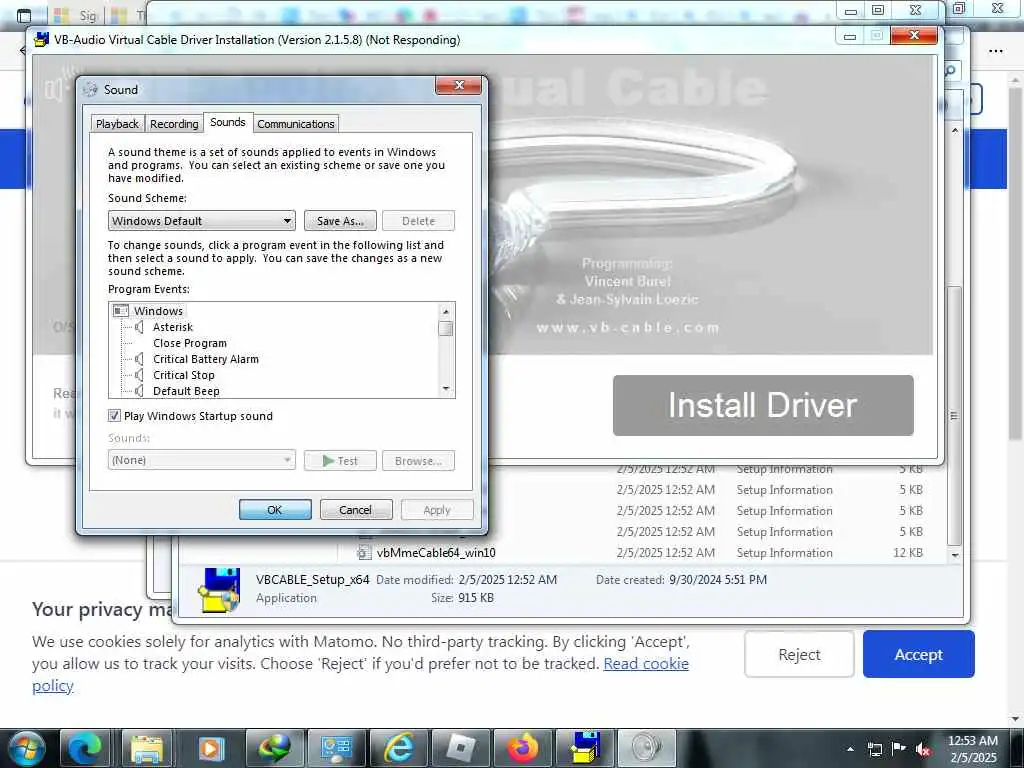Open the Communications tab

[x=296, y=123]
